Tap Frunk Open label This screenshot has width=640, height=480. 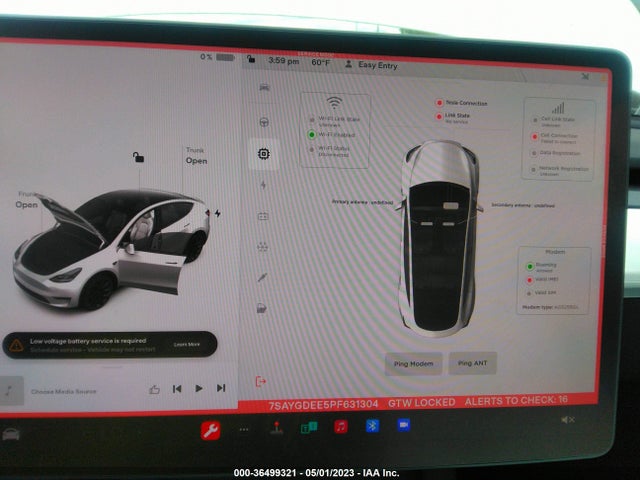point(27,200)
